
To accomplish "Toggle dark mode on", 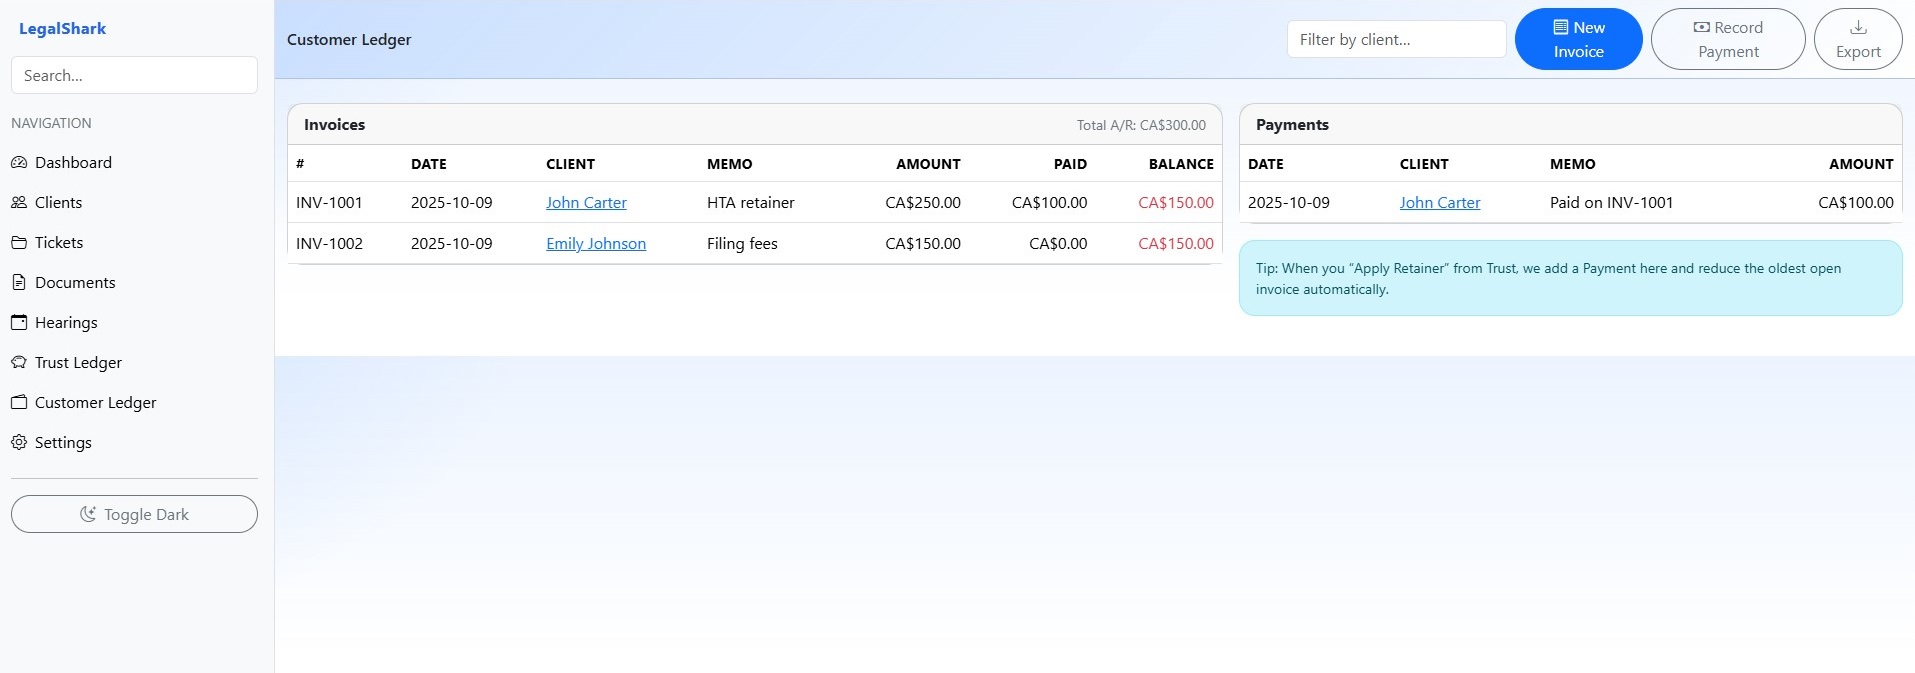I will tap(134, 514).
